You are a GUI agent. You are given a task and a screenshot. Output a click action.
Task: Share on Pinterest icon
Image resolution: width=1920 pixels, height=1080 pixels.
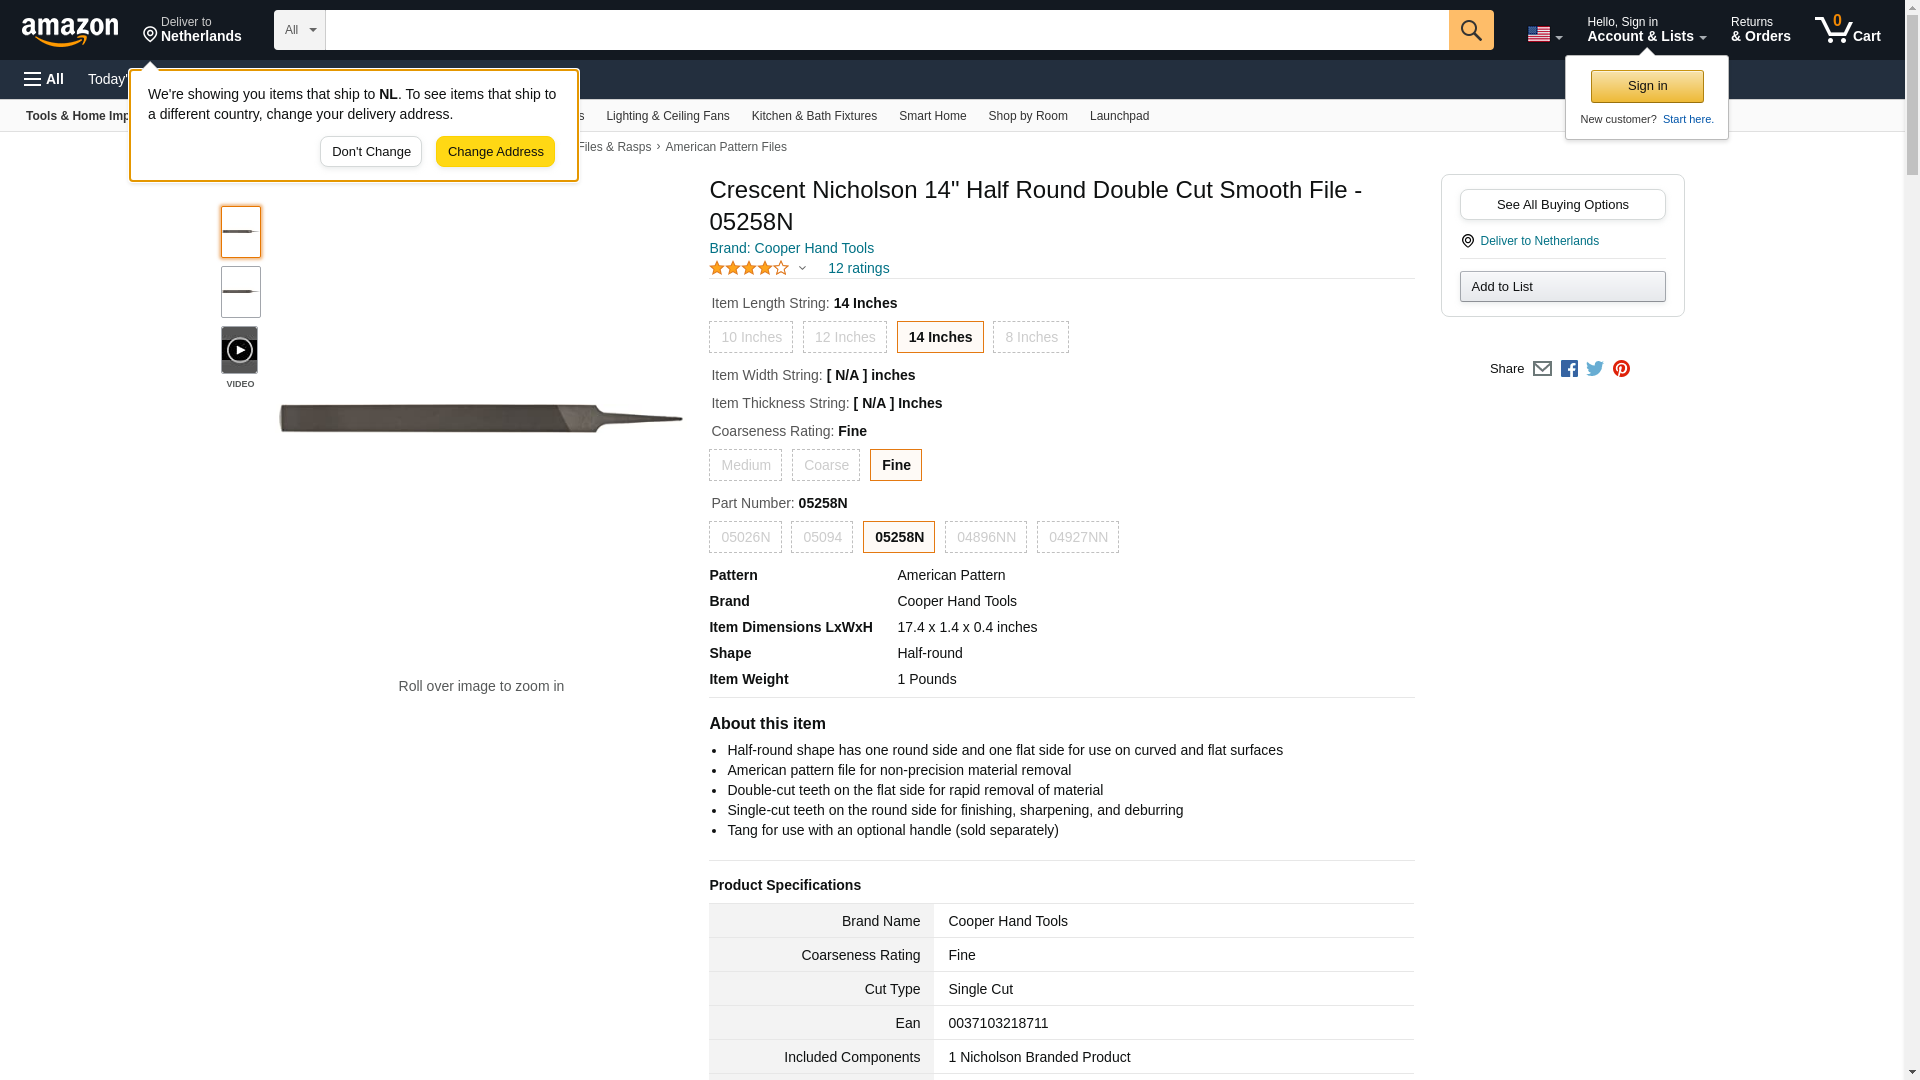(1621, 369)
